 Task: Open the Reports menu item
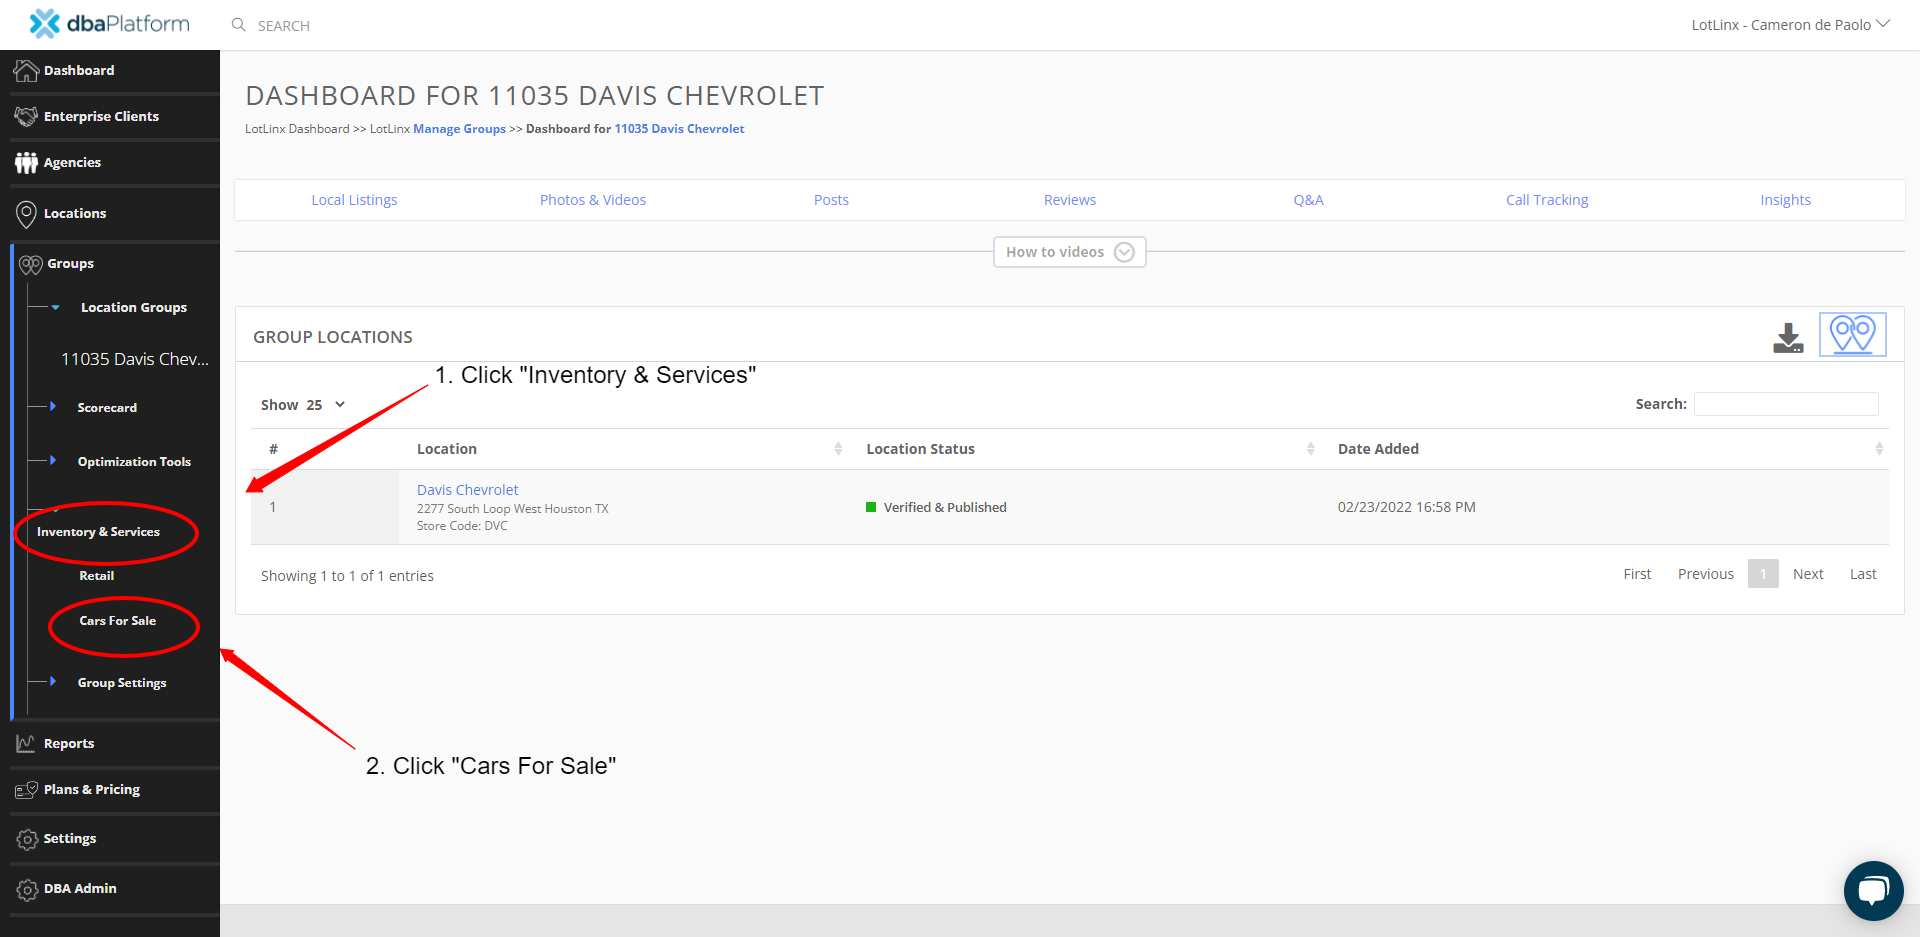pyautogui.click(x=69, y=743)
